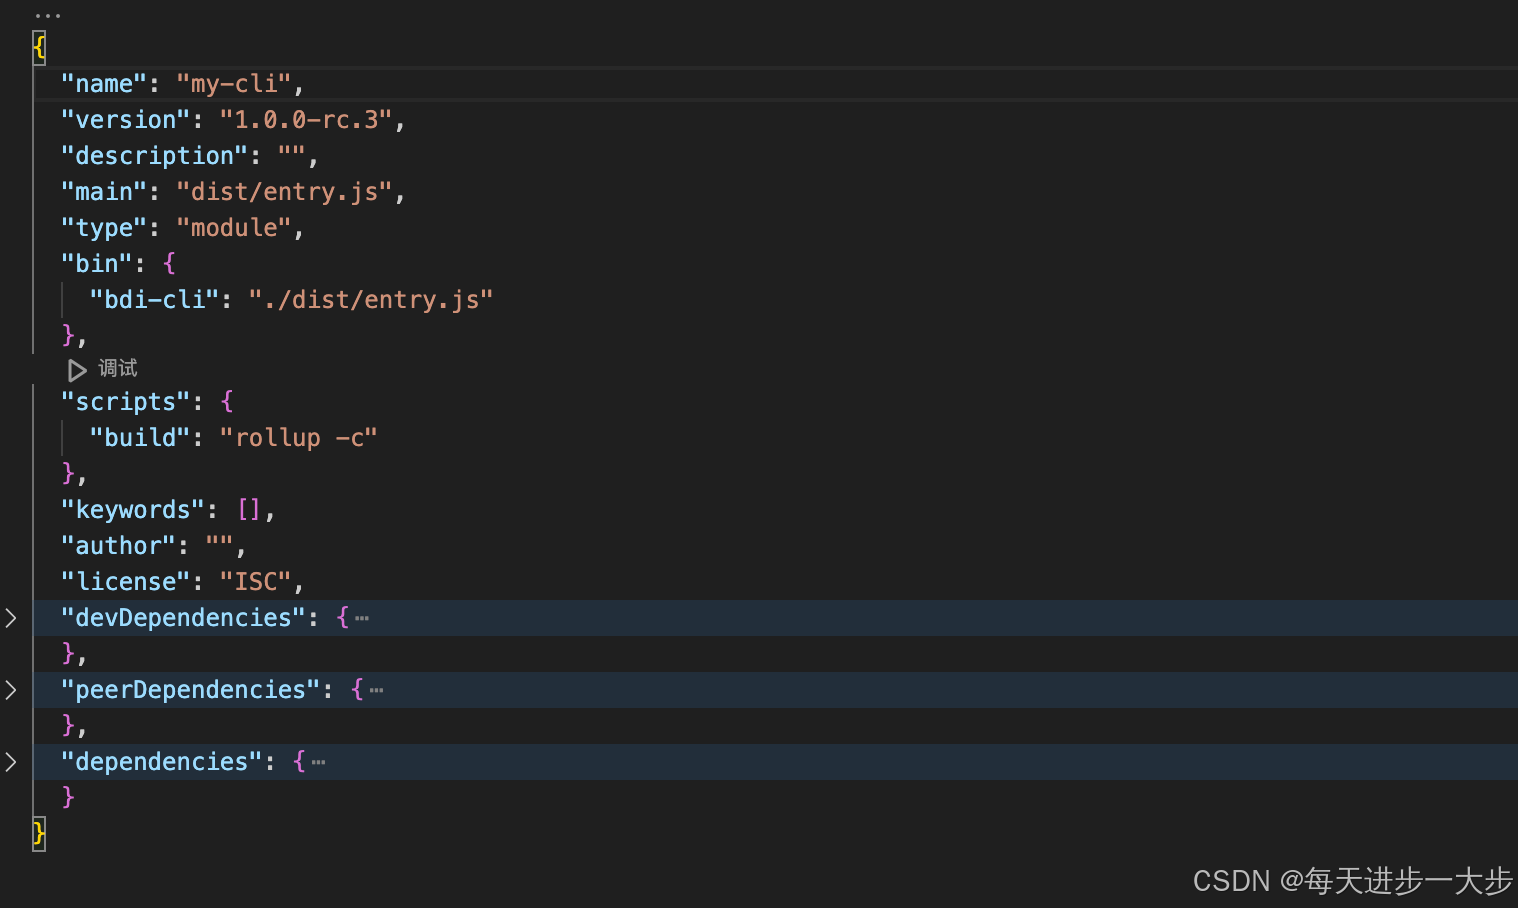Click the "main" key
Viewport: 1518px width, 908px height.
click(x=104, y=192)
